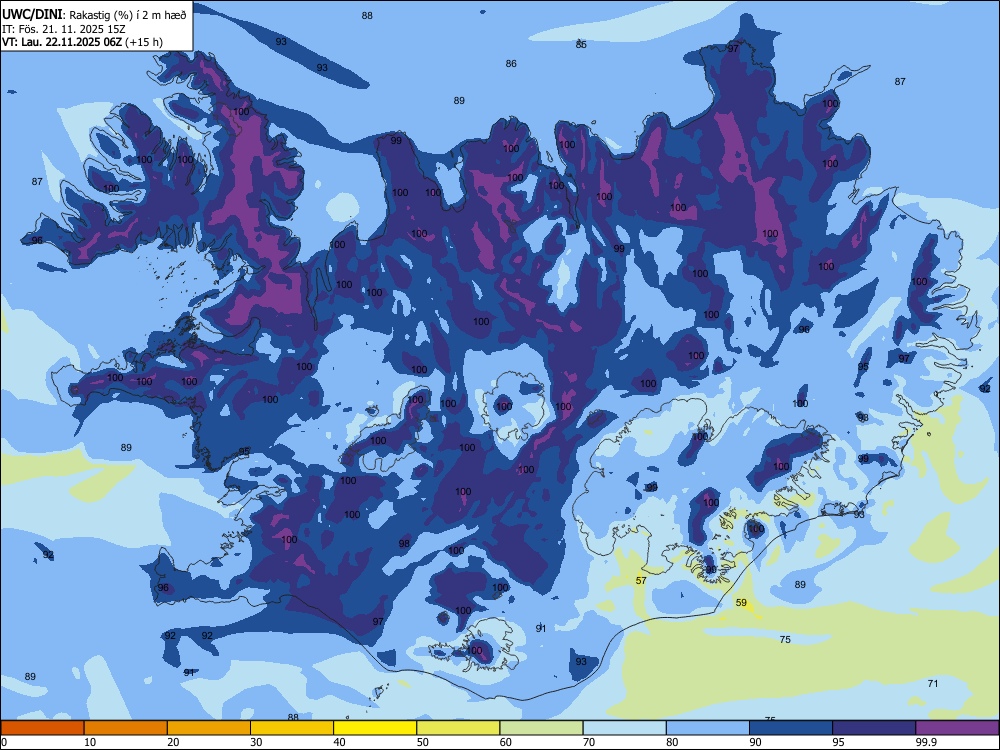Click the legend tick label 10

pos(90,742)
